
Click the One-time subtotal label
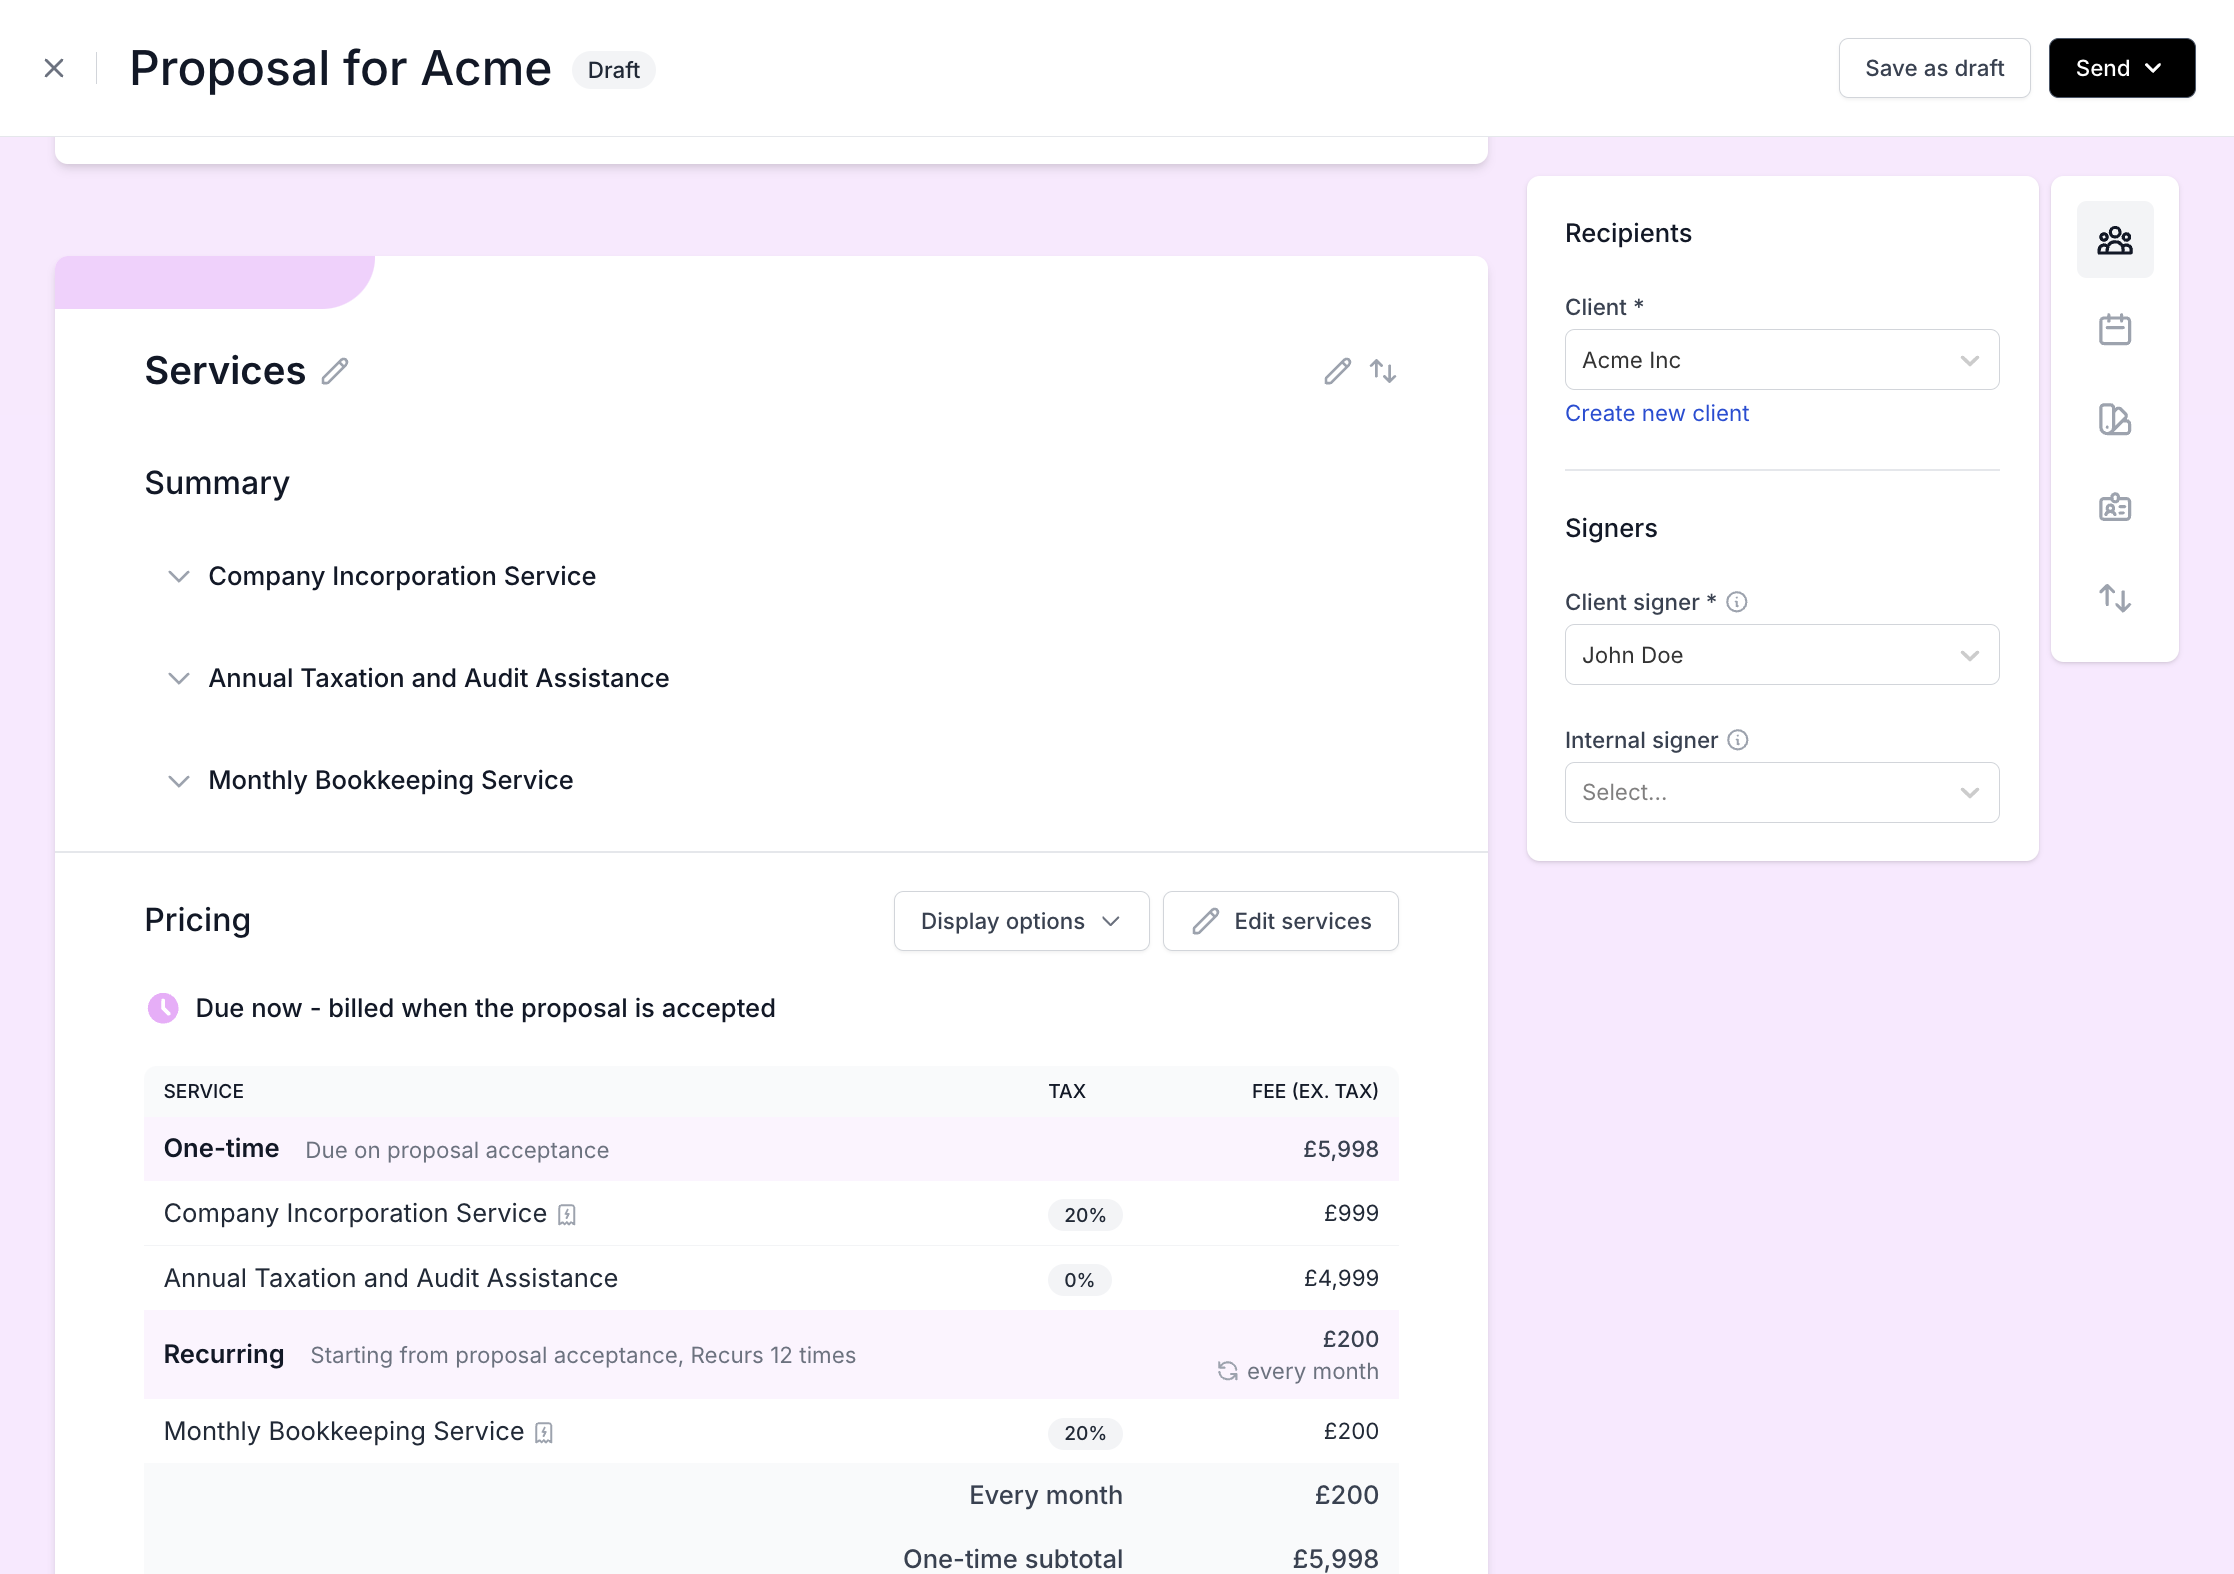tap(1013, 1558)
